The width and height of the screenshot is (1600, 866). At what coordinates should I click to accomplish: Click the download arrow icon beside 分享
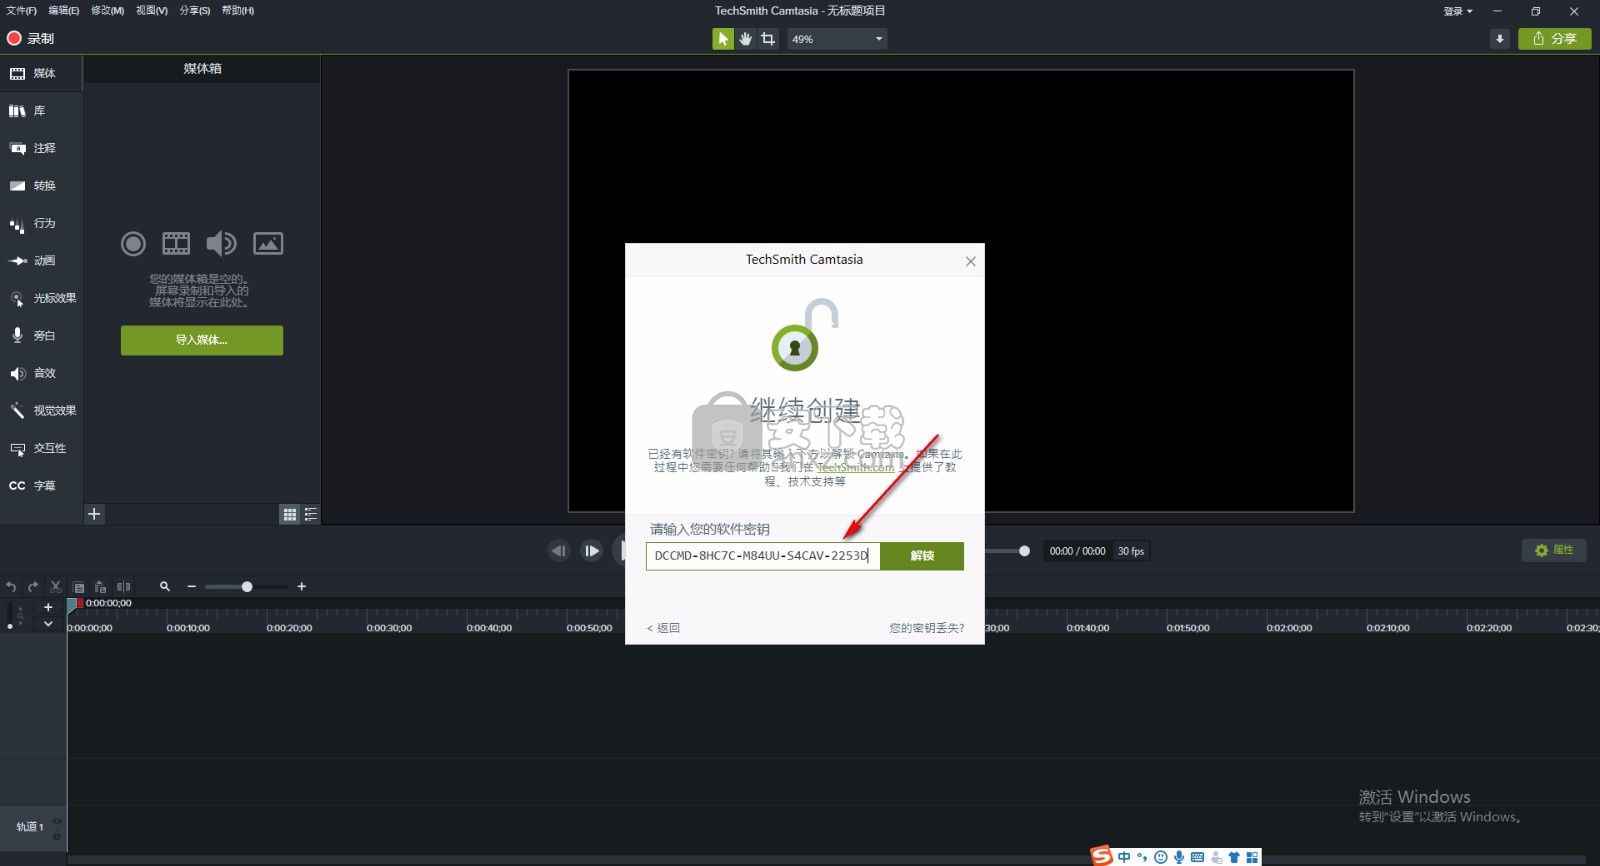click(1499, 39)
